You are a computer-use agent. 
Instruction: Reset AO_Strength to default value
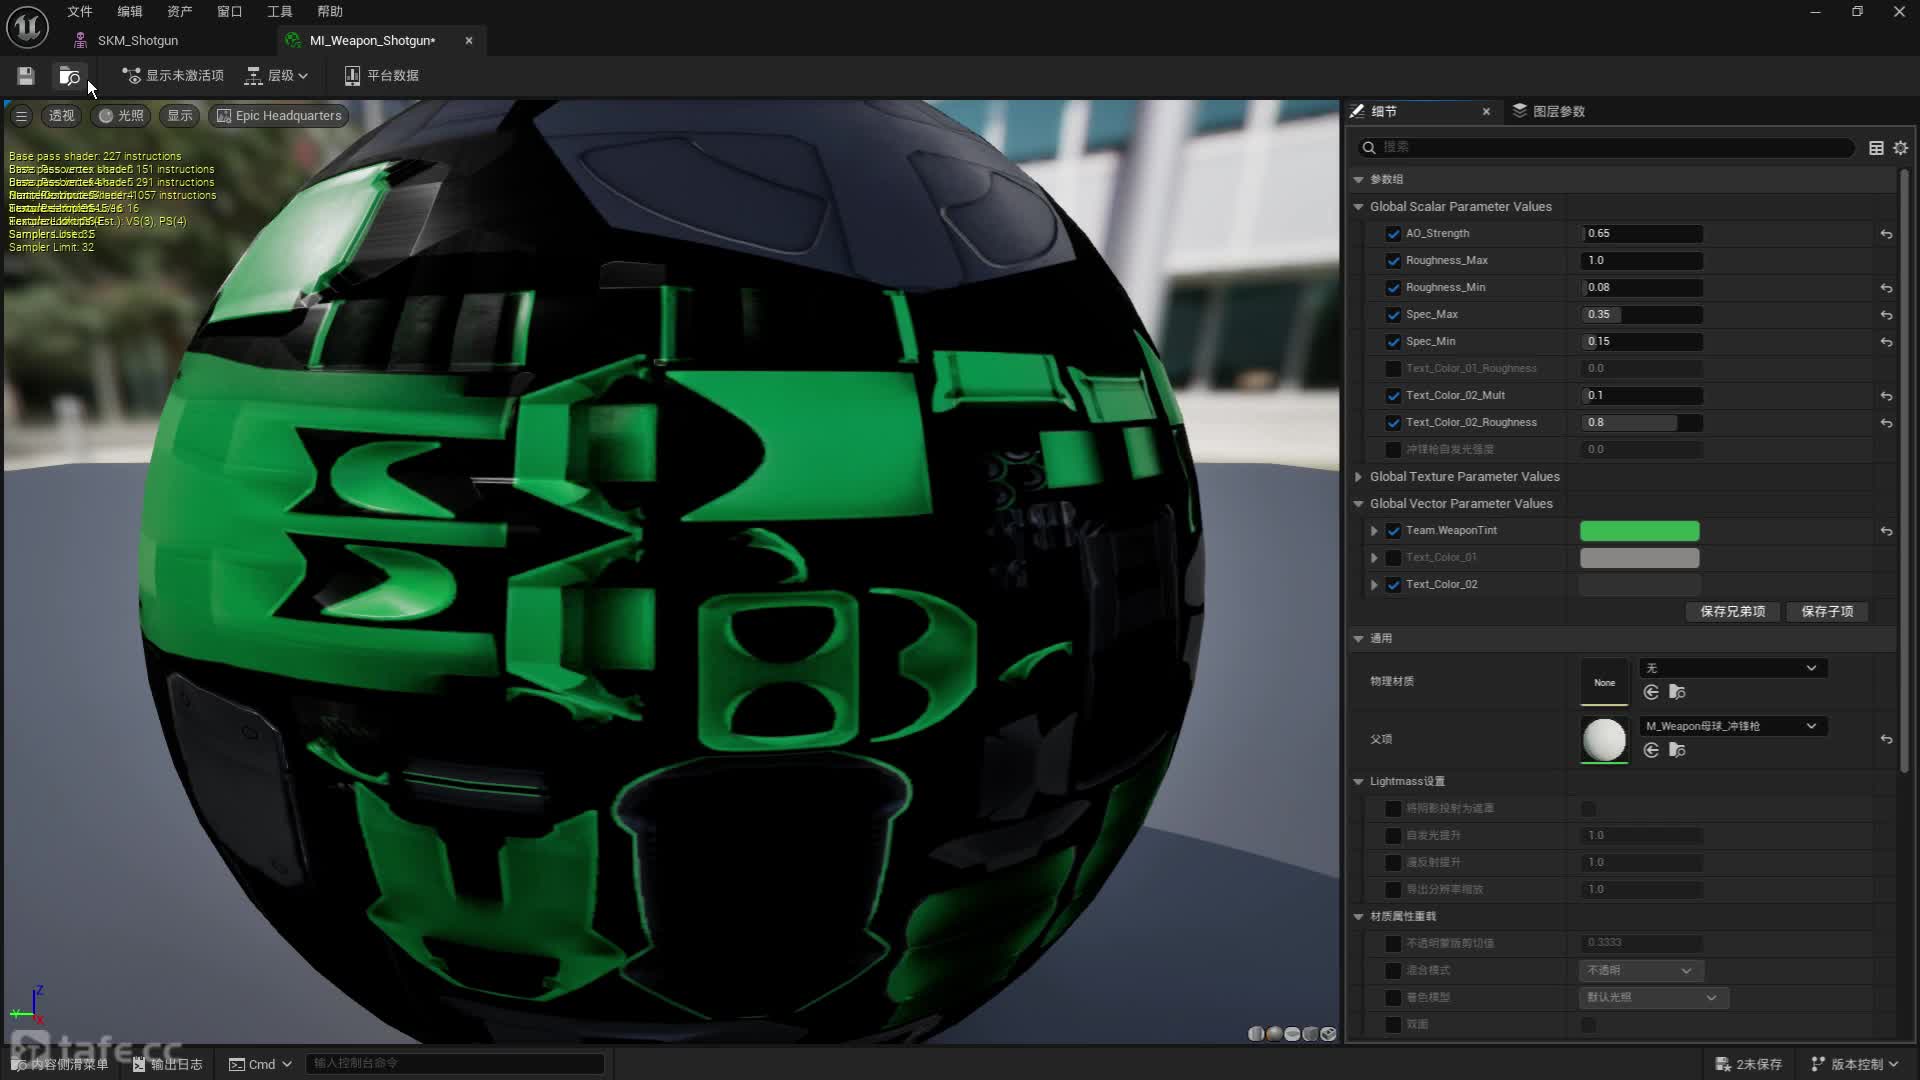[x=1886, y=234]
